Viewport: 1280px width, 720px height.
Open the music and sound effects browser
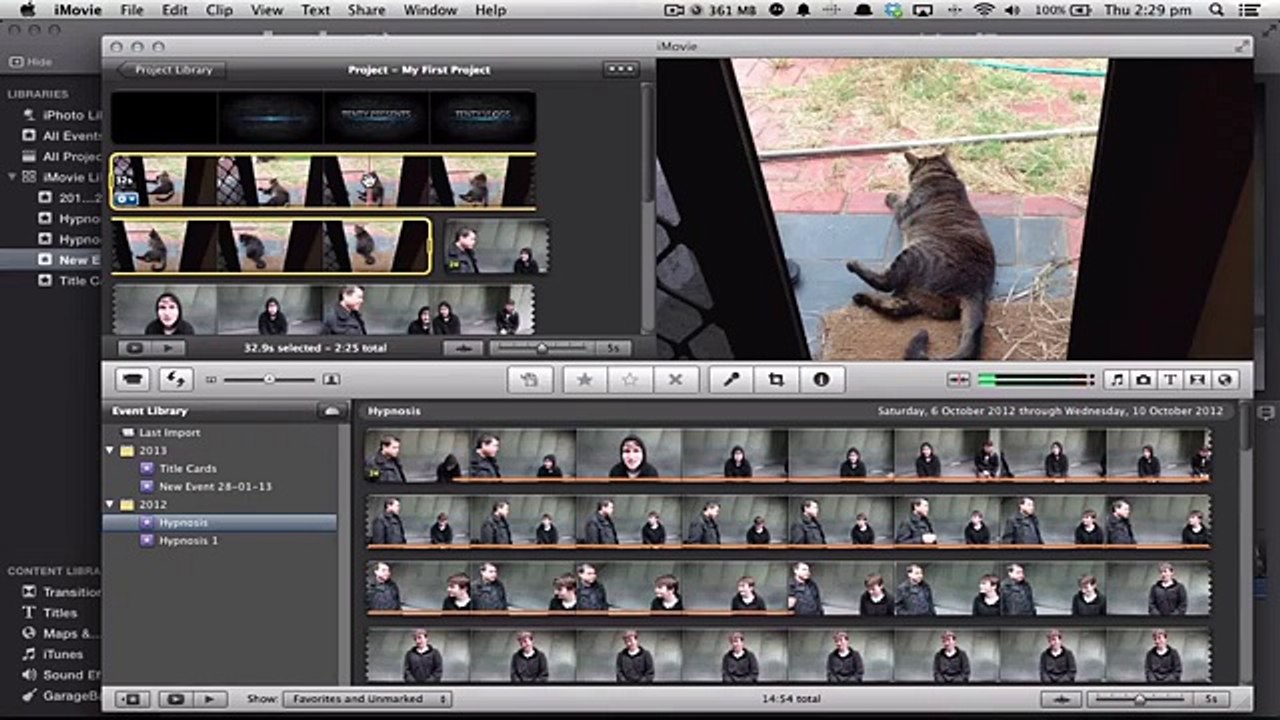(x=1117, y=380)
